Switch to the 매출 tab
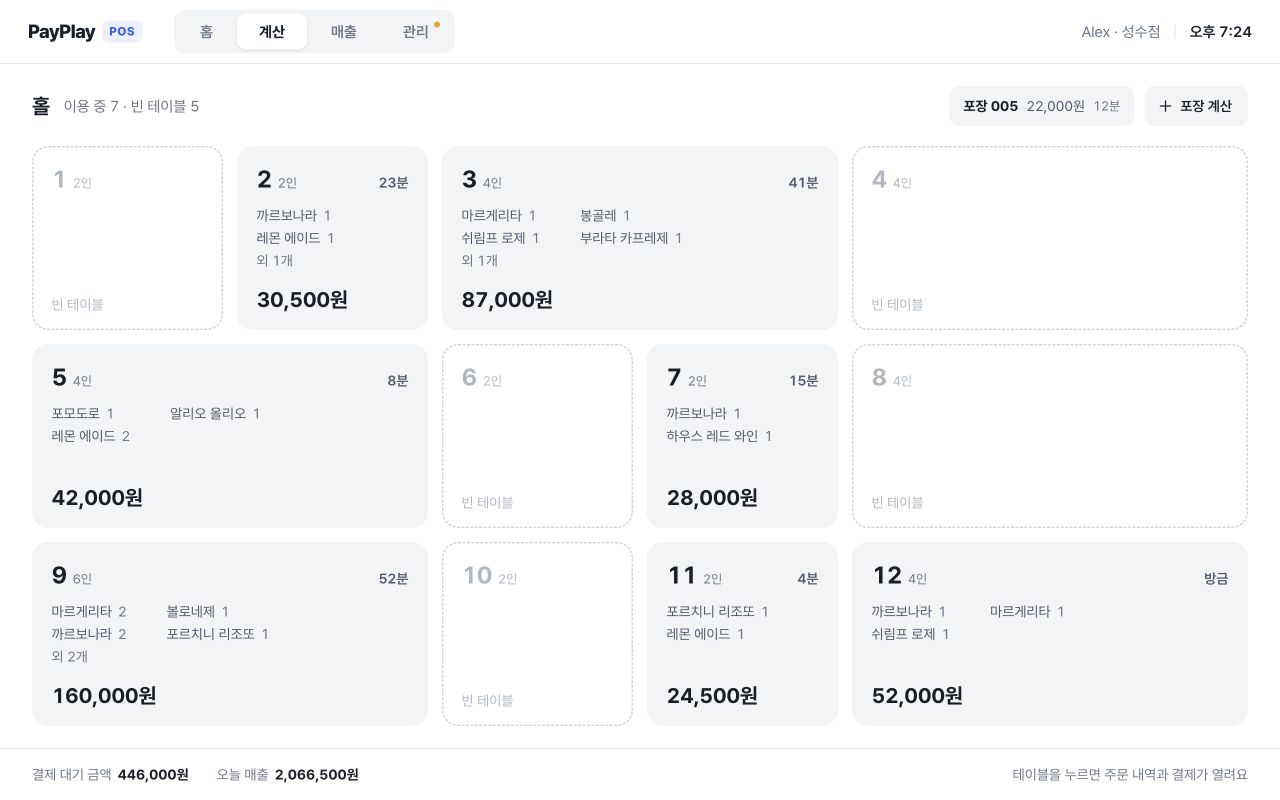The image size is (1280, 800). [344, 32]
